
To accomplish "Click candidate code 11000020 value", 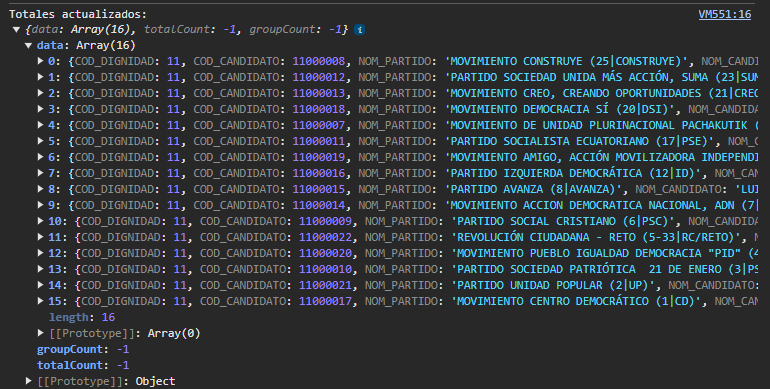I will [x=326, y=253].
